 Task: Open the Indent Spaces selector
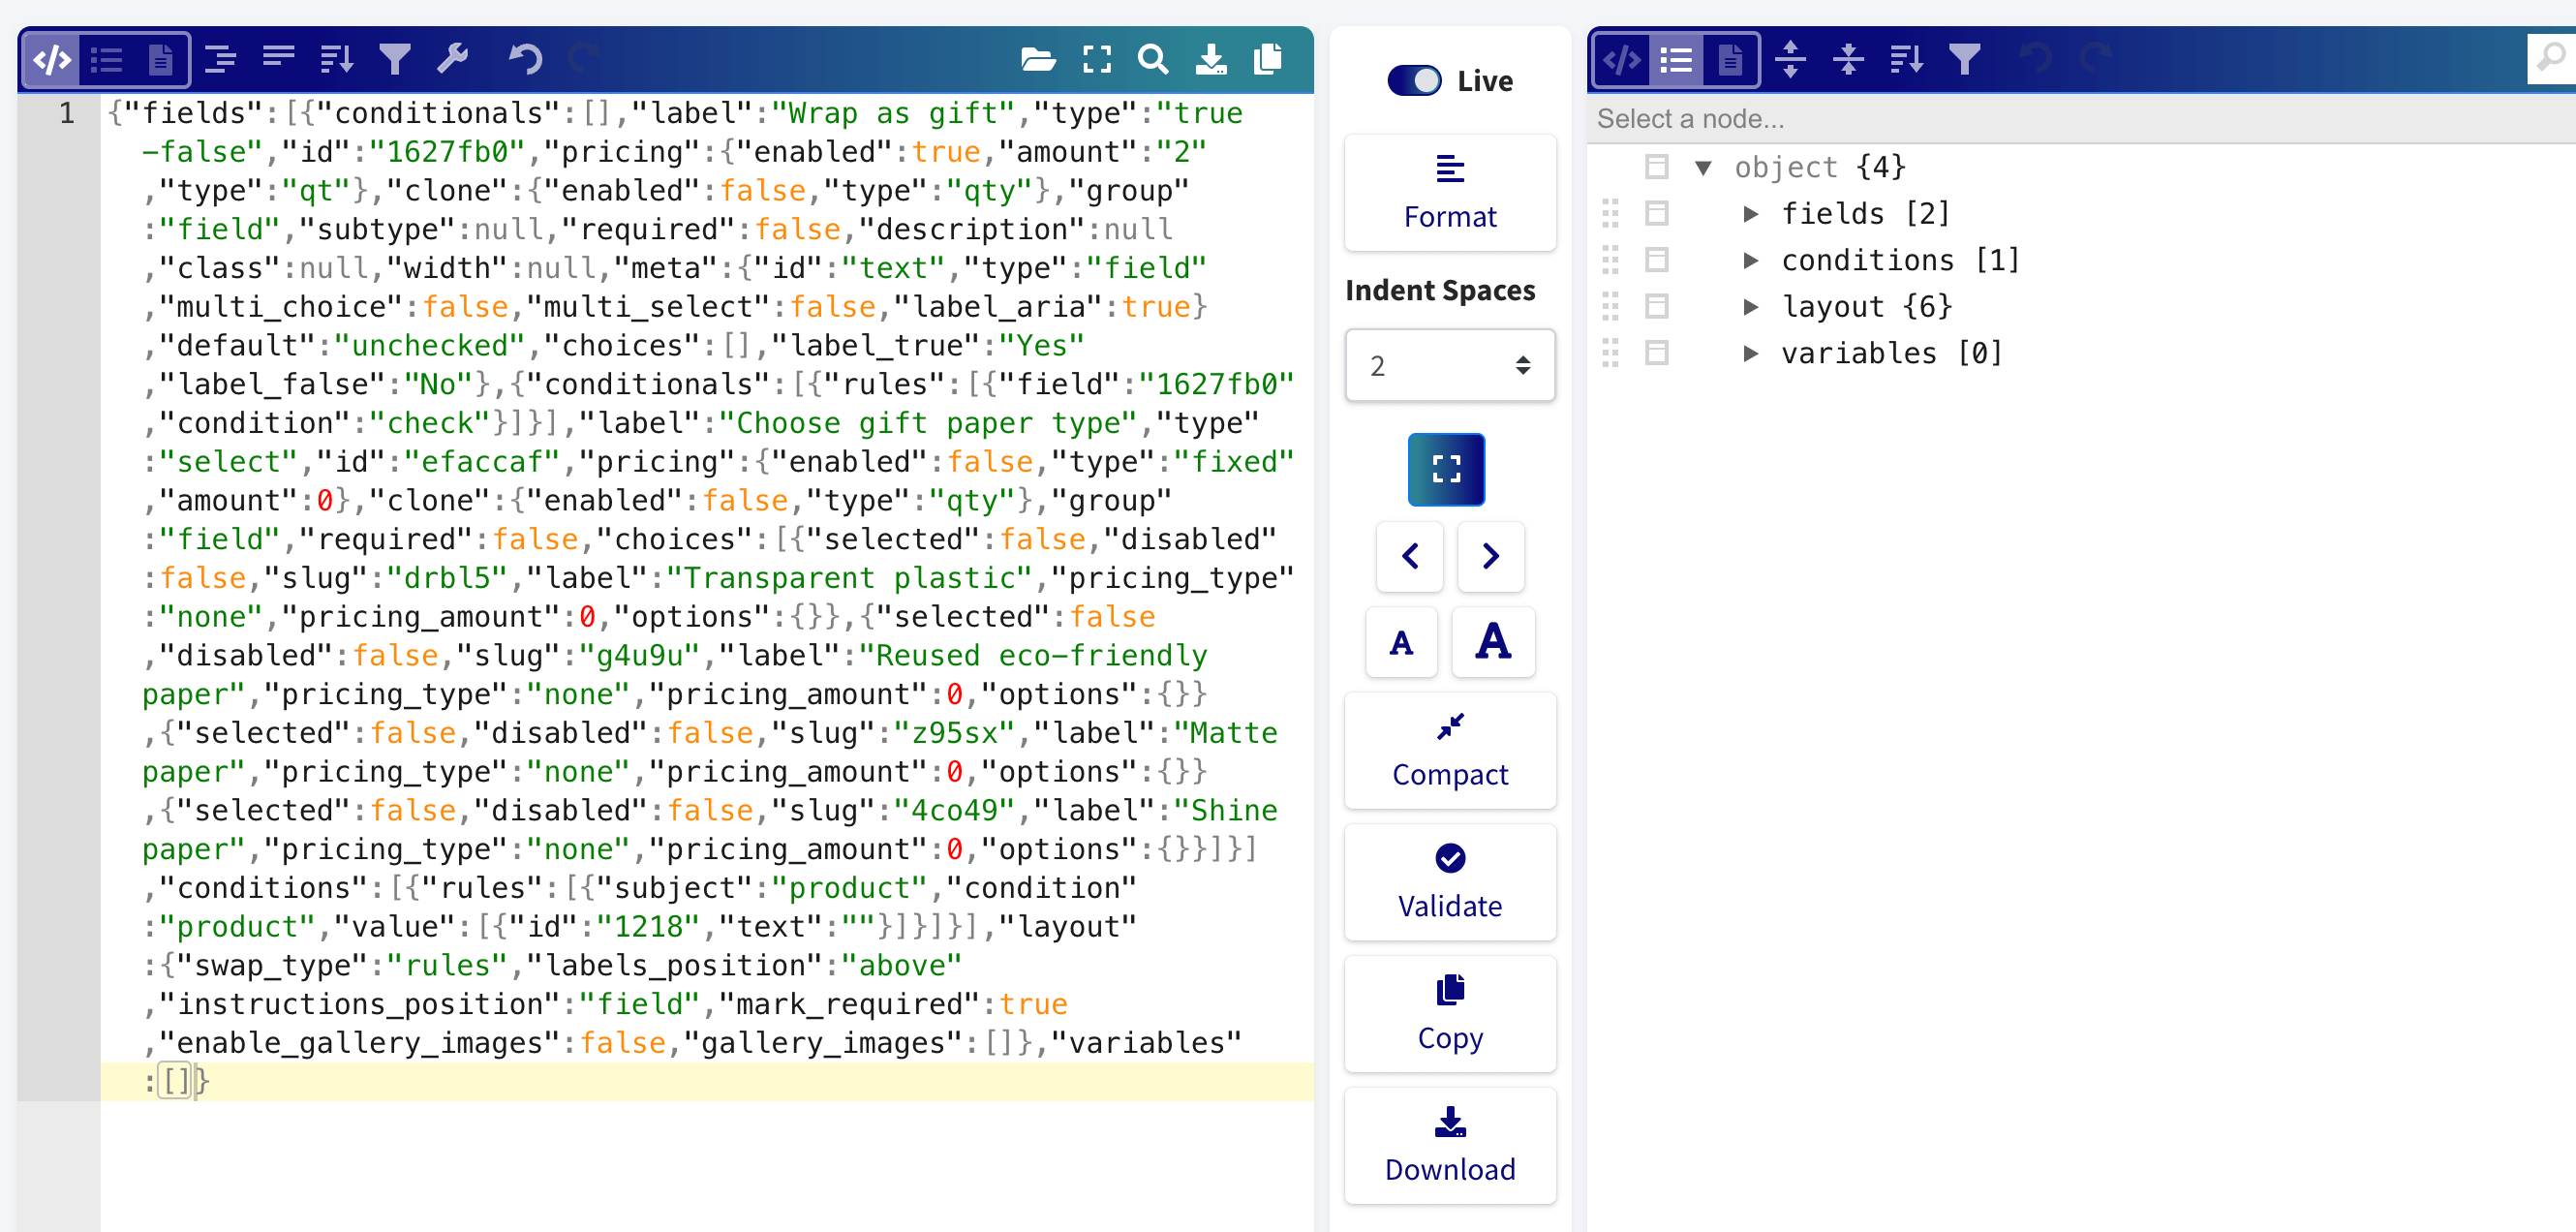point(1450,365)
